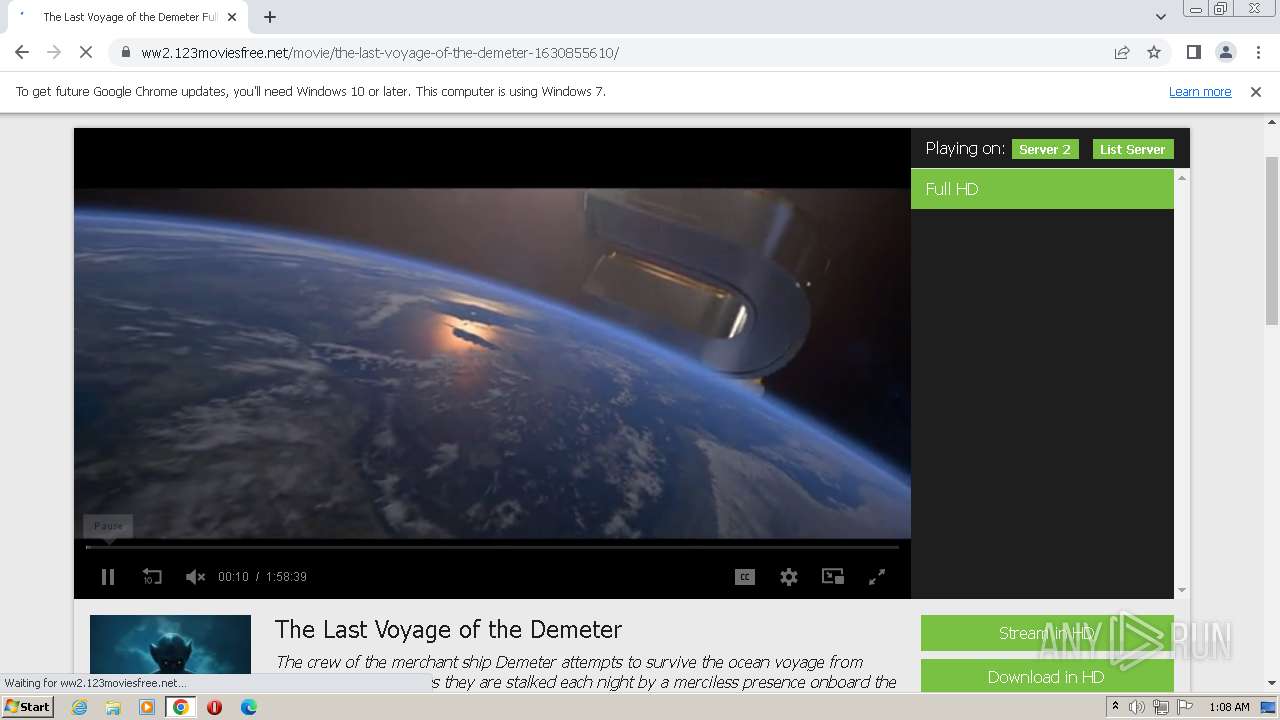Open Action Center flag icon

[x=1183, y=707]
